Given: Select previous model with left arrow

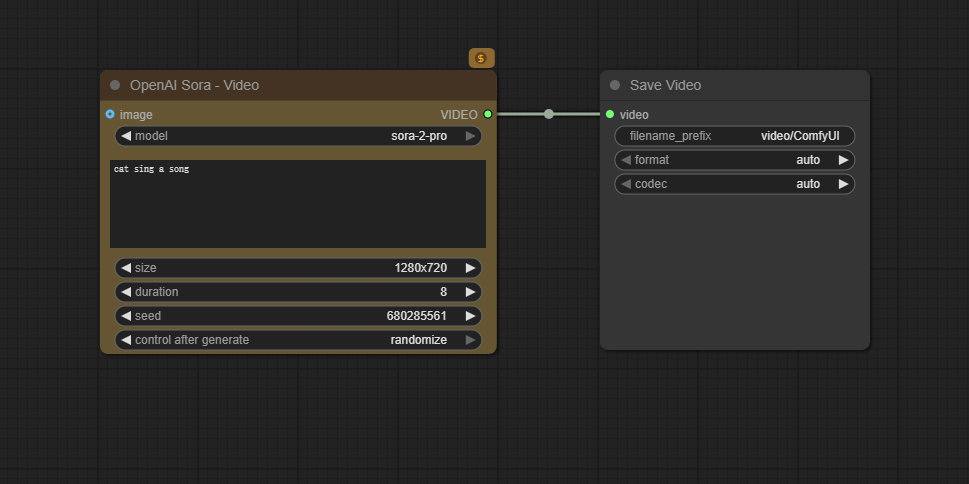Looking at the screenshot, I should coord(126,136).
